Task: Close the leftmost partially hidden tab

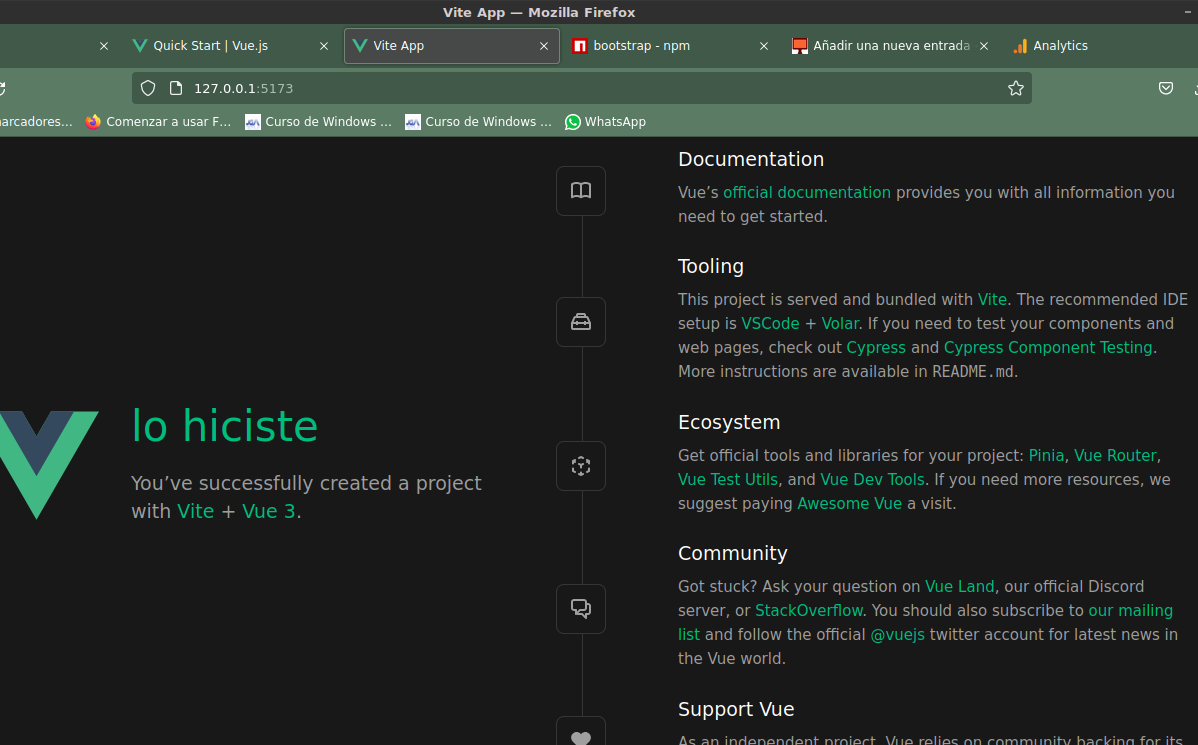Action: coord(104,46)
